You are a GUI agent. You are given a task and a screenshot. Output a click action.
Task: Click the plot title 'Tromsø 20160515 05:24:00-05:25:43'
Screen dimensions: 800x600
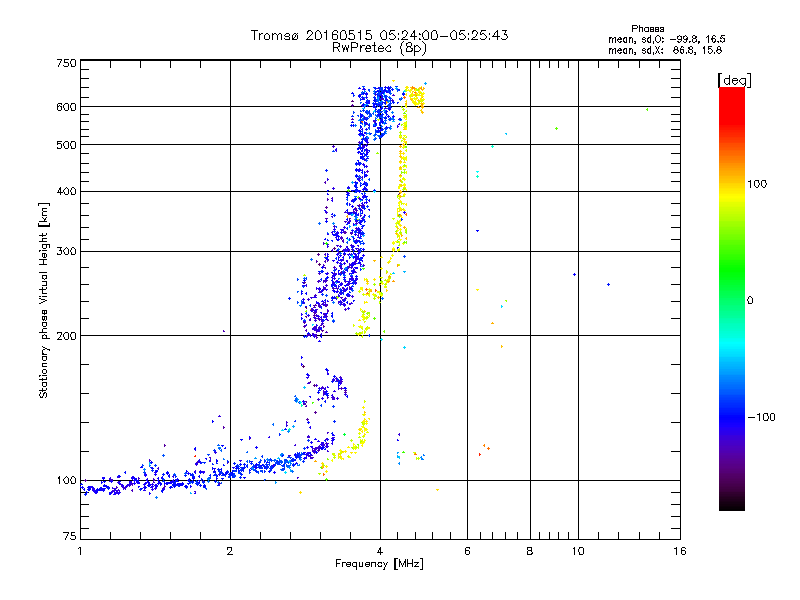click(x=379, y=35)
